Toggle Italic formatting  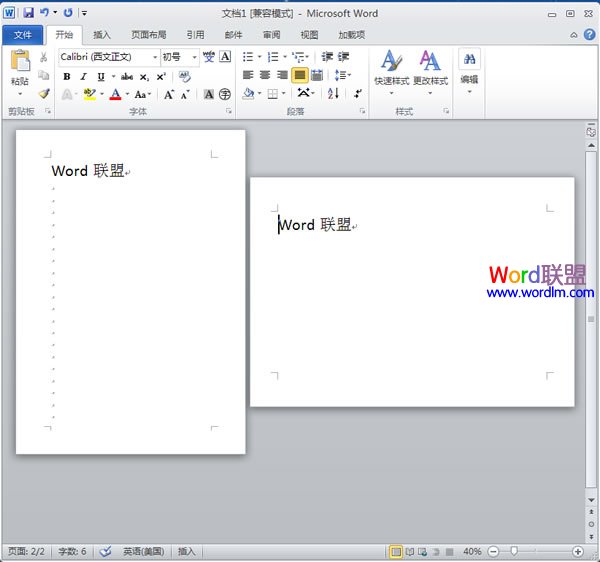click(84, 77)
